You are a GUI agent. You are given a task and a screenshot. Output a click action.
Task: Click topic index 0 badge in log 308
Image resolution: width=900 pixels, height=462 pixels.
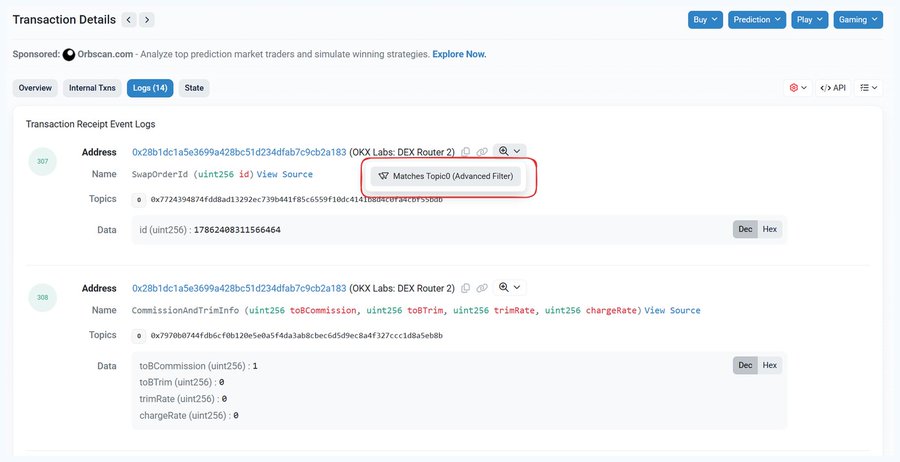138,336
